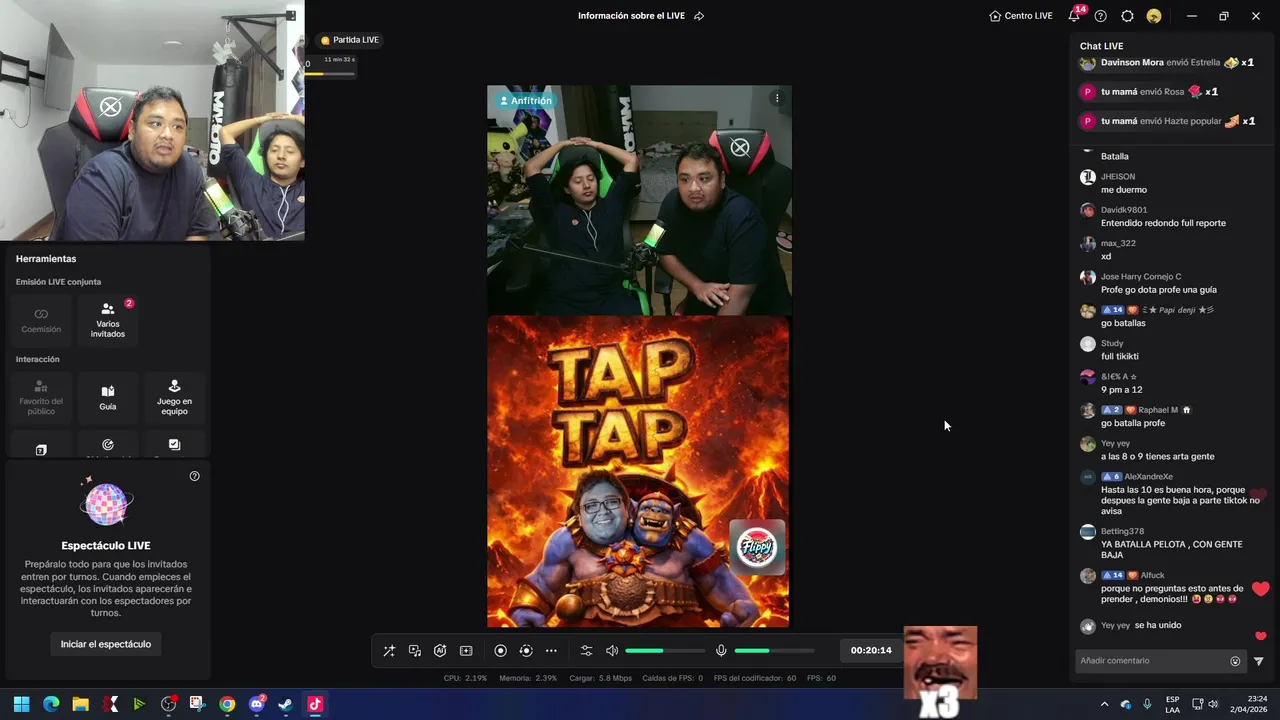Click 'tu mamá envió Hazte popular' notification
This screenshot has width=1280, height=720.
click(x=1167, y=121)
